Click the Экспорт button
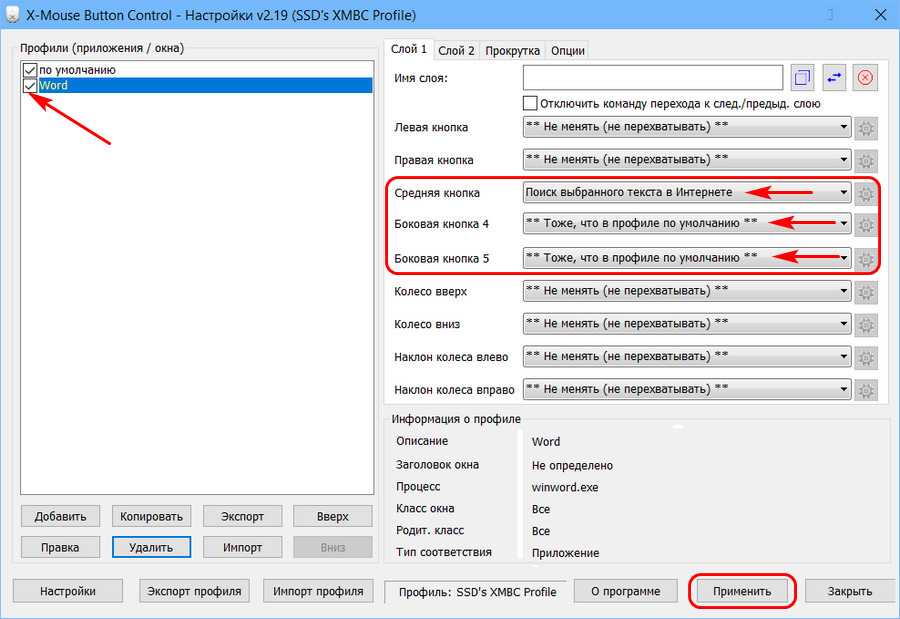The height and width of the screenshot is (619, 900). pos(242,516)
